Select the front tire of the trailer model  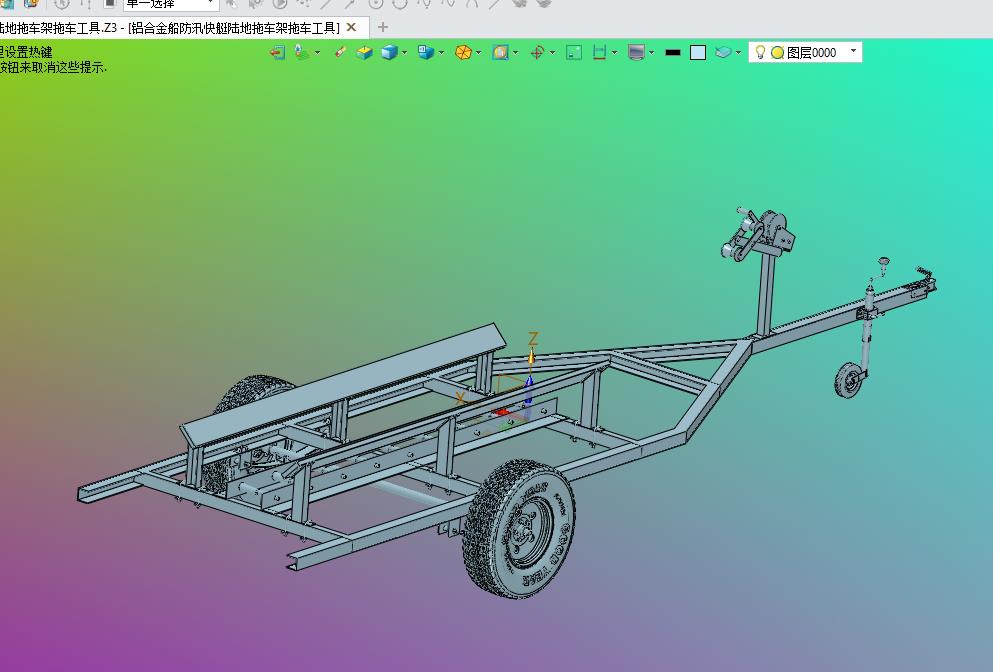519,529
